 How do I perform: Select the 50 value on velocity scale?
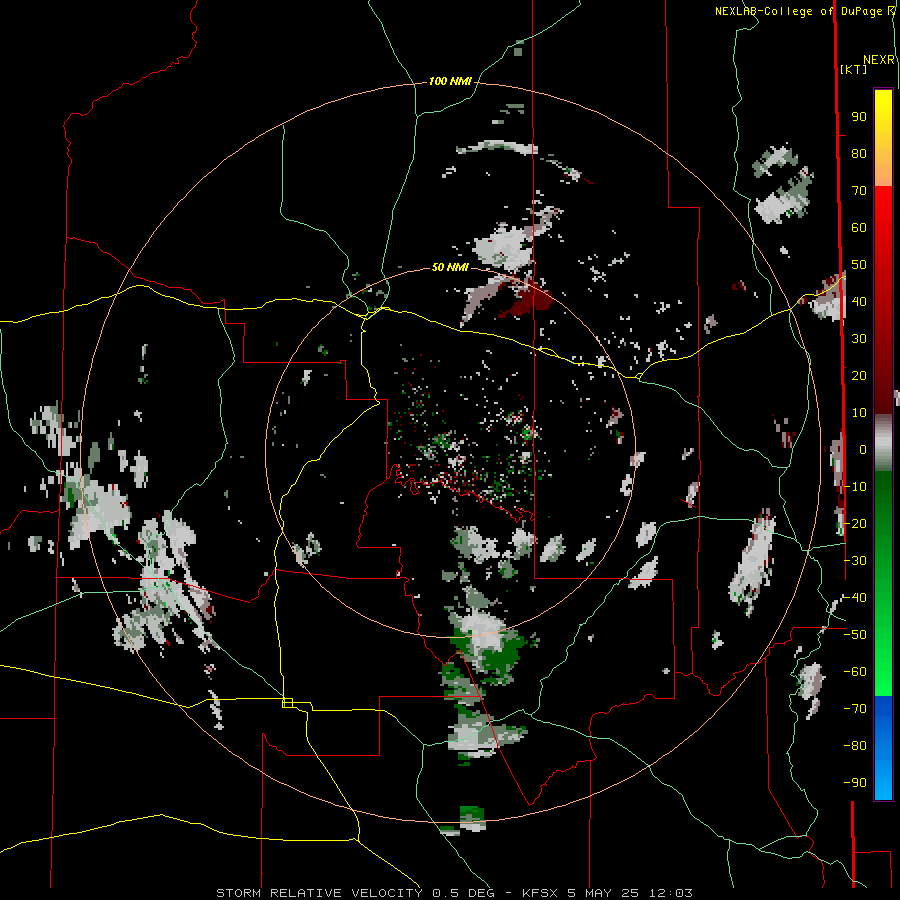pyautogui.click(x=859, y=265)
